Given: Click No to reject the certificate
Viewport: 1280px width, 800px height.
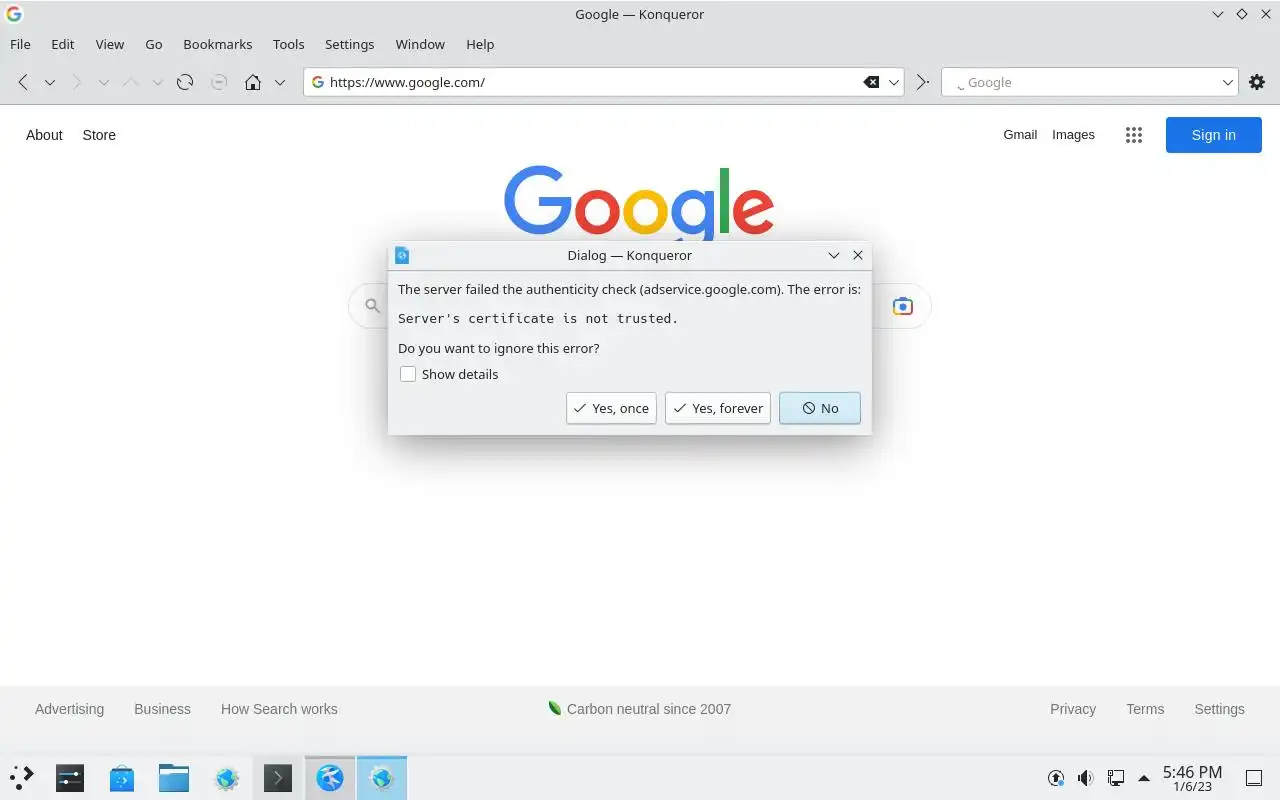Looking at the screenshot, I should (820, 408).
